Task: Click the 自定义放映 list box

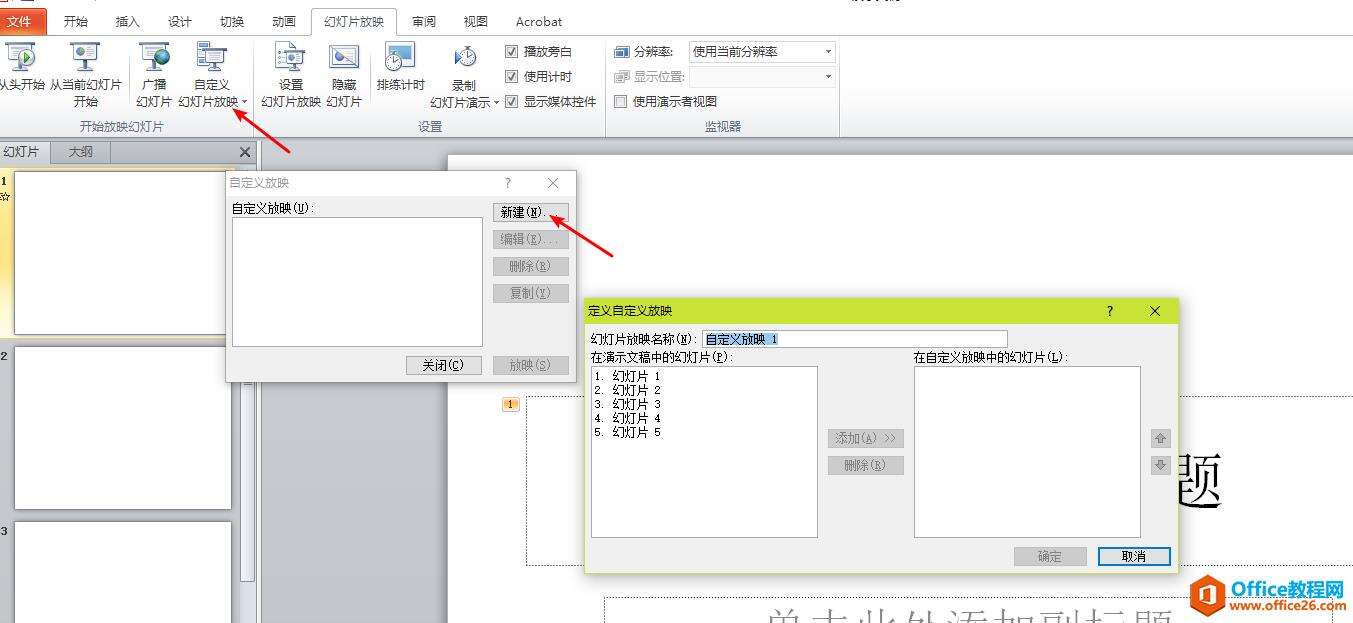Action: [x=357, y=282]
